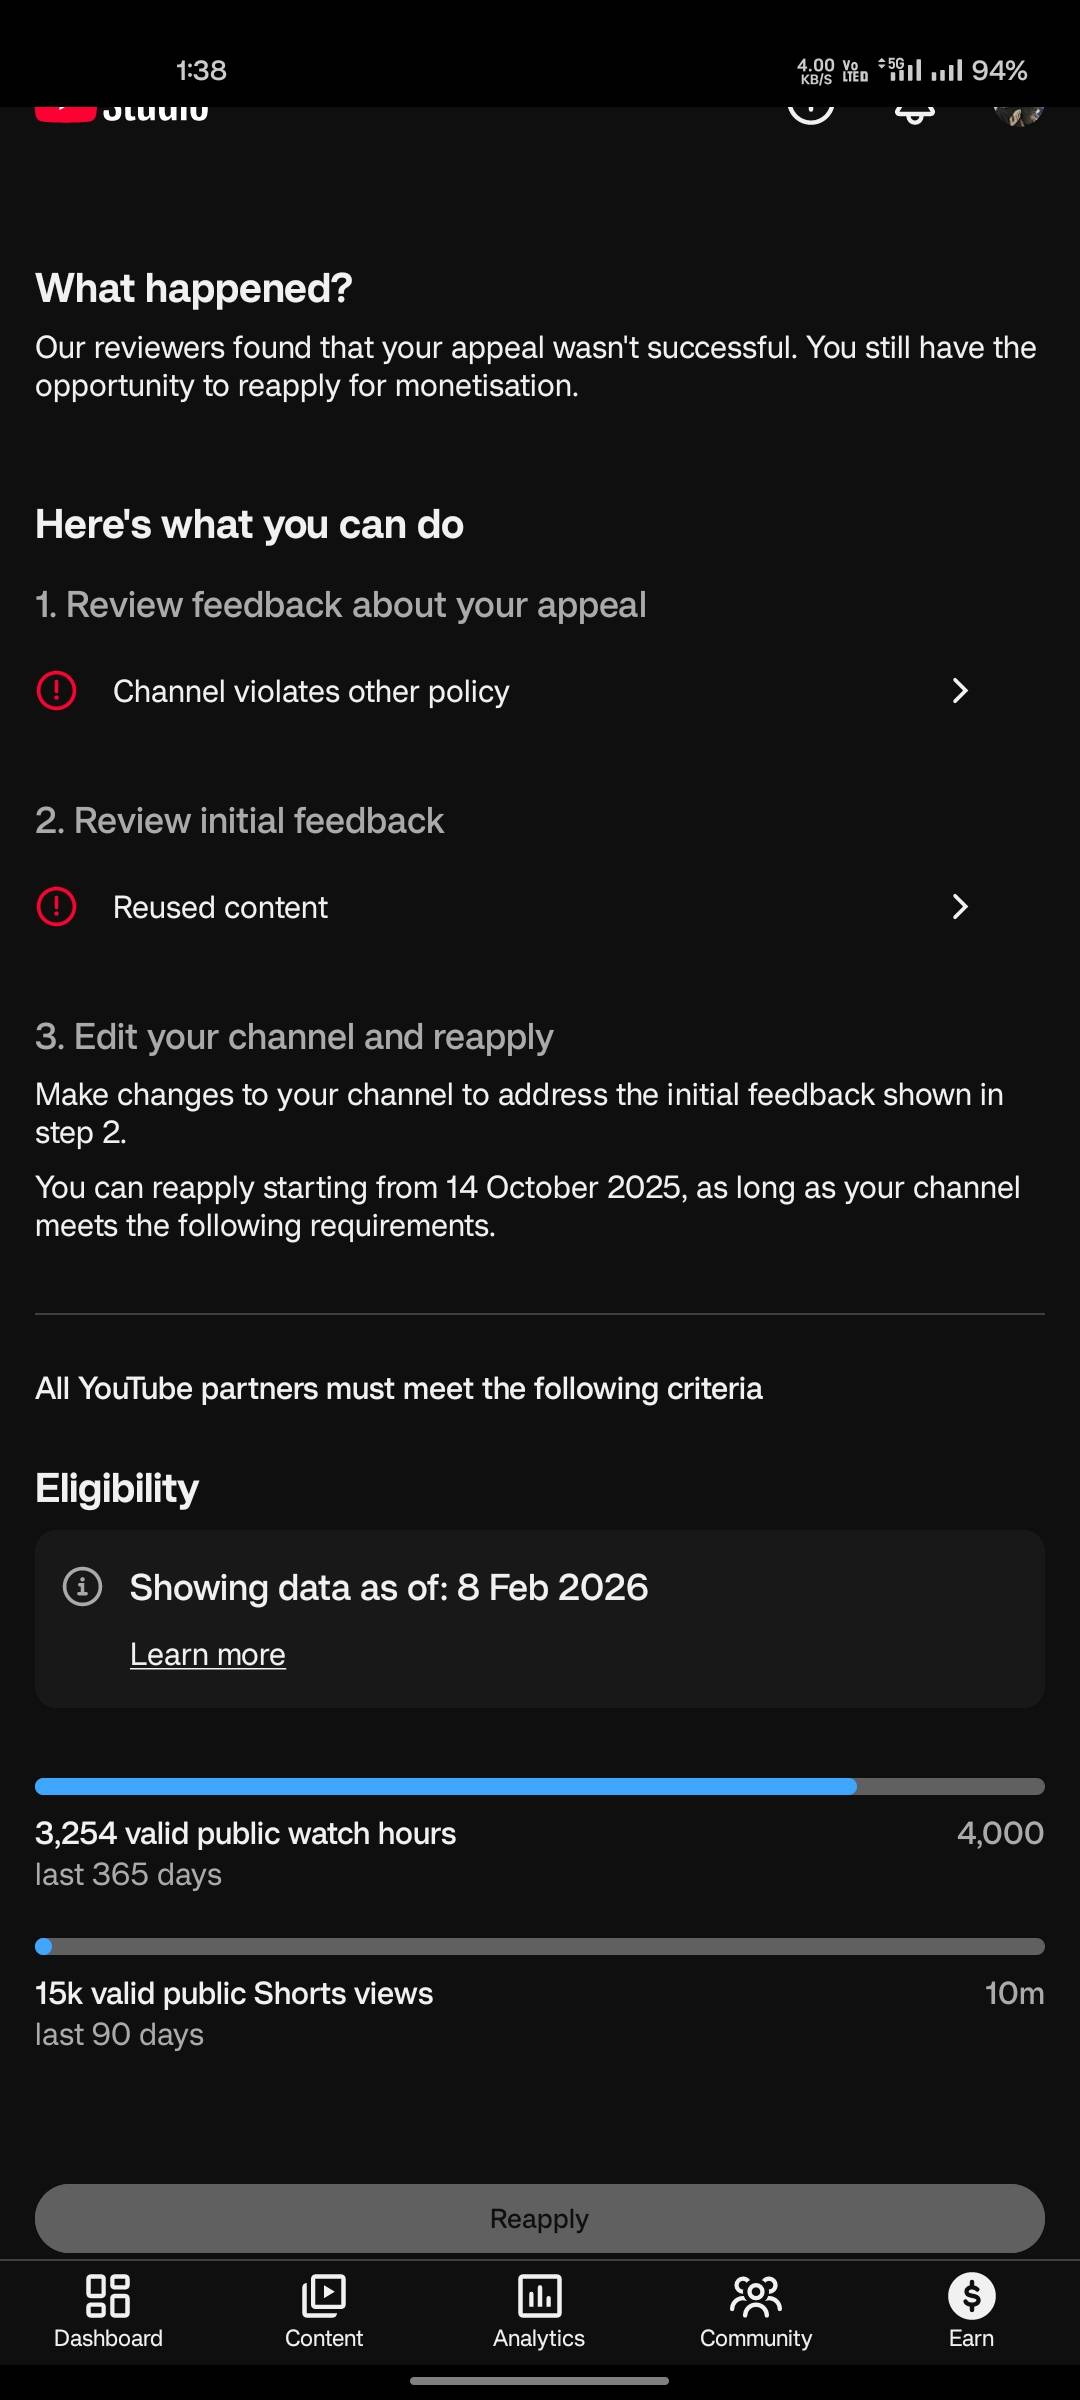
Task: Follow the Learn more link
Action: pos(208,1655)
